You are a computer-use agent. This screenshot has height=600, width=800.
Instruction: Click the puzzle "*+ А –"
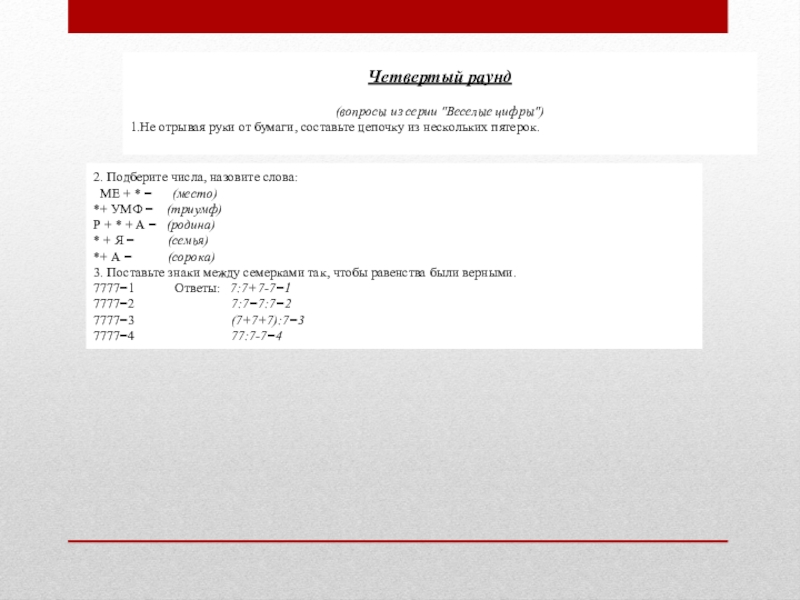[x=112, y=257]
